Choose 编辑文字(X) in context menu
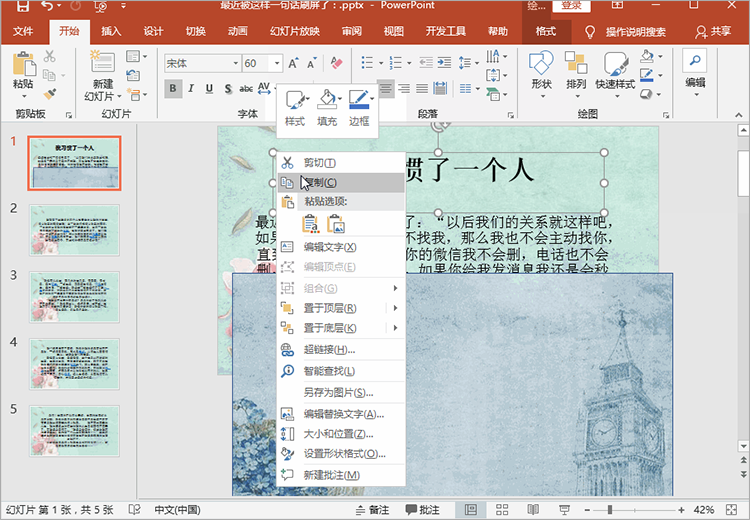This screenshot has height=520, width=750. click(341, 247)
